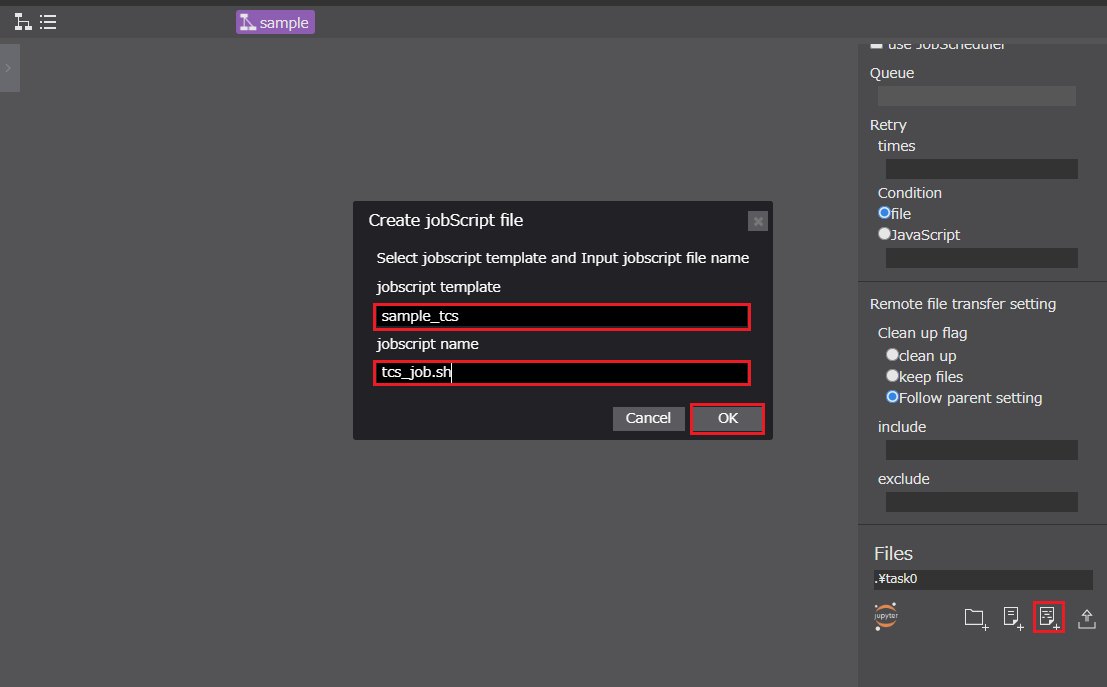The width and height of the screenshot is (1107, 687).
Task: Close the Create jobScript file dialog
Action: pos(757,221)
